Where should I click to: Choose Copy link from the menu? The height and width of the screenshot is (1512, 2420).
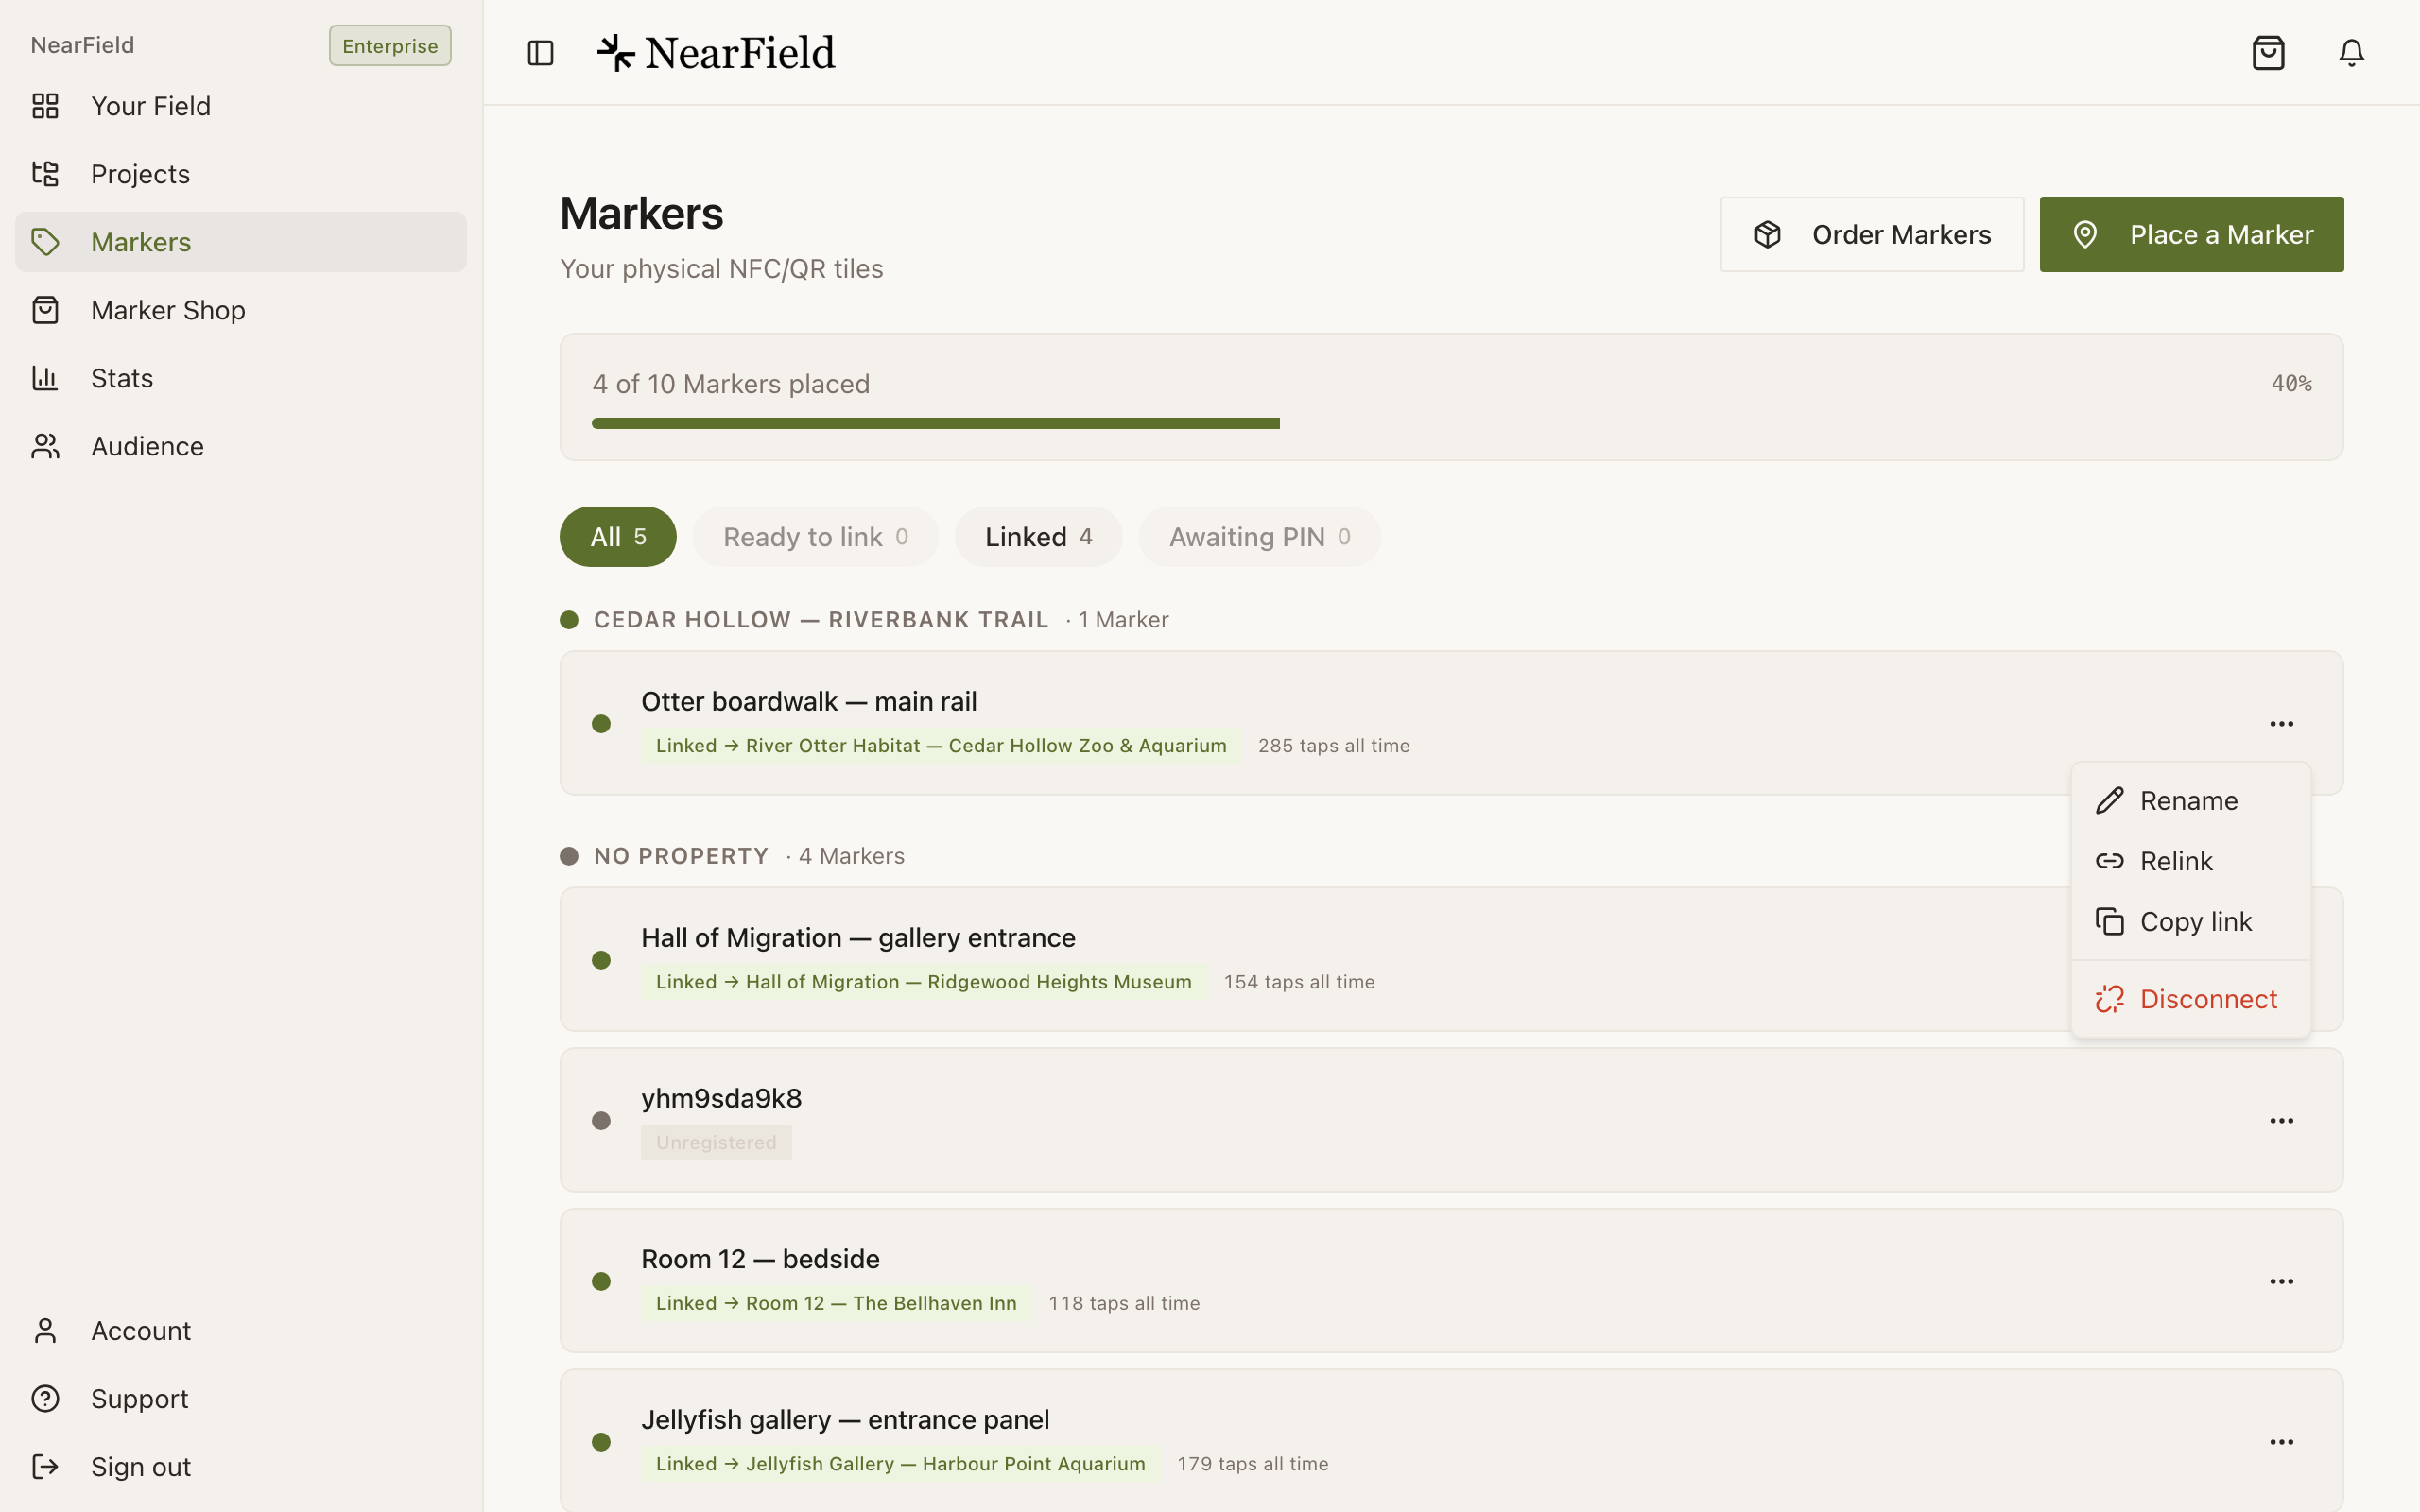click(2190, 922)
